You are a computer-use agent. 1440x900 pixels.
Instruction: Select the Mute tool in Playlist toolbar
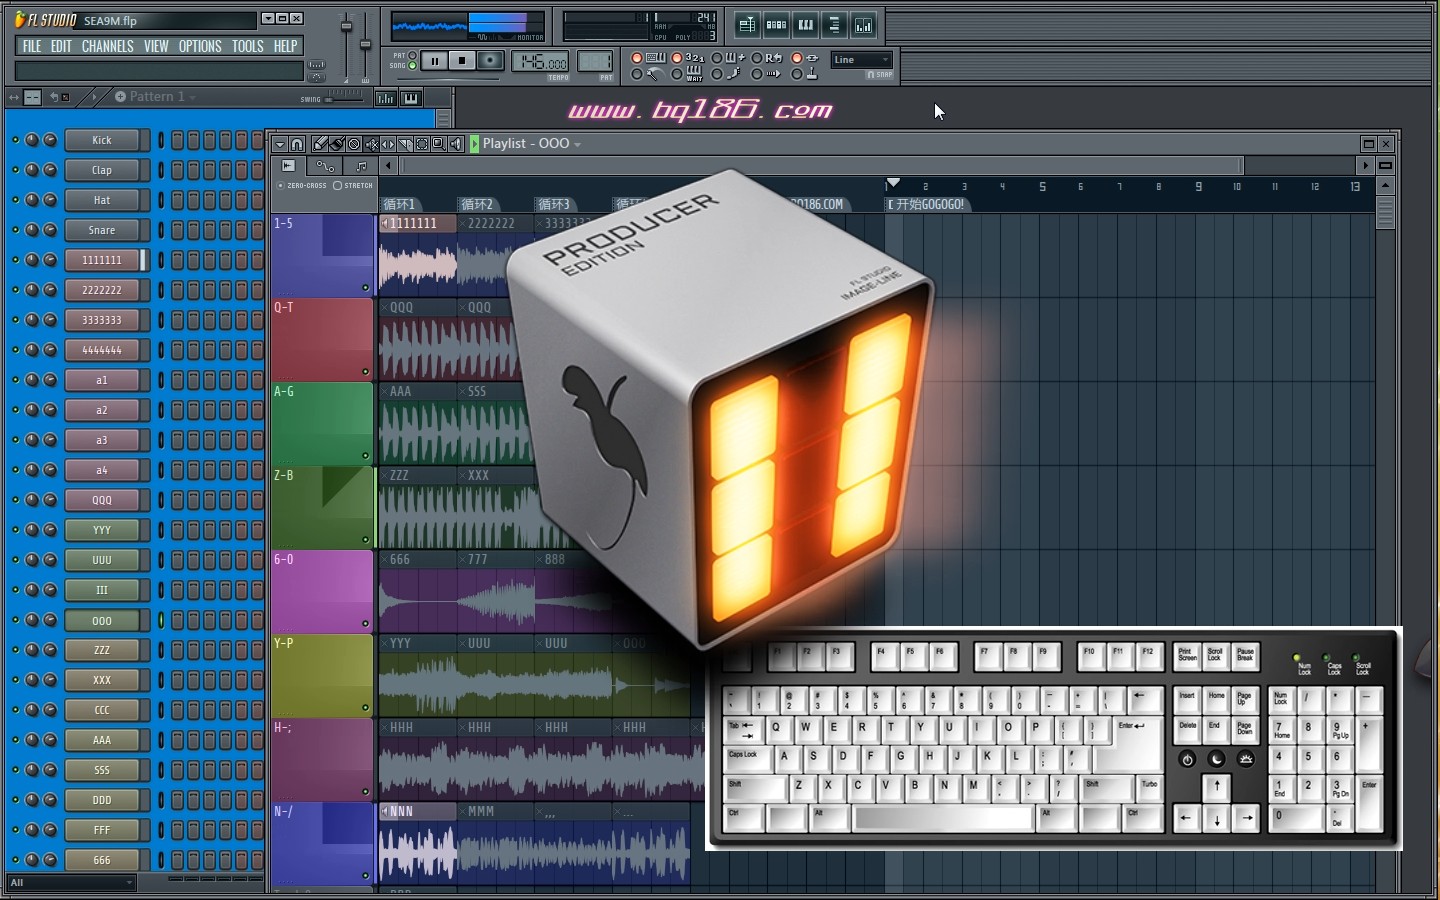(371, 144)
